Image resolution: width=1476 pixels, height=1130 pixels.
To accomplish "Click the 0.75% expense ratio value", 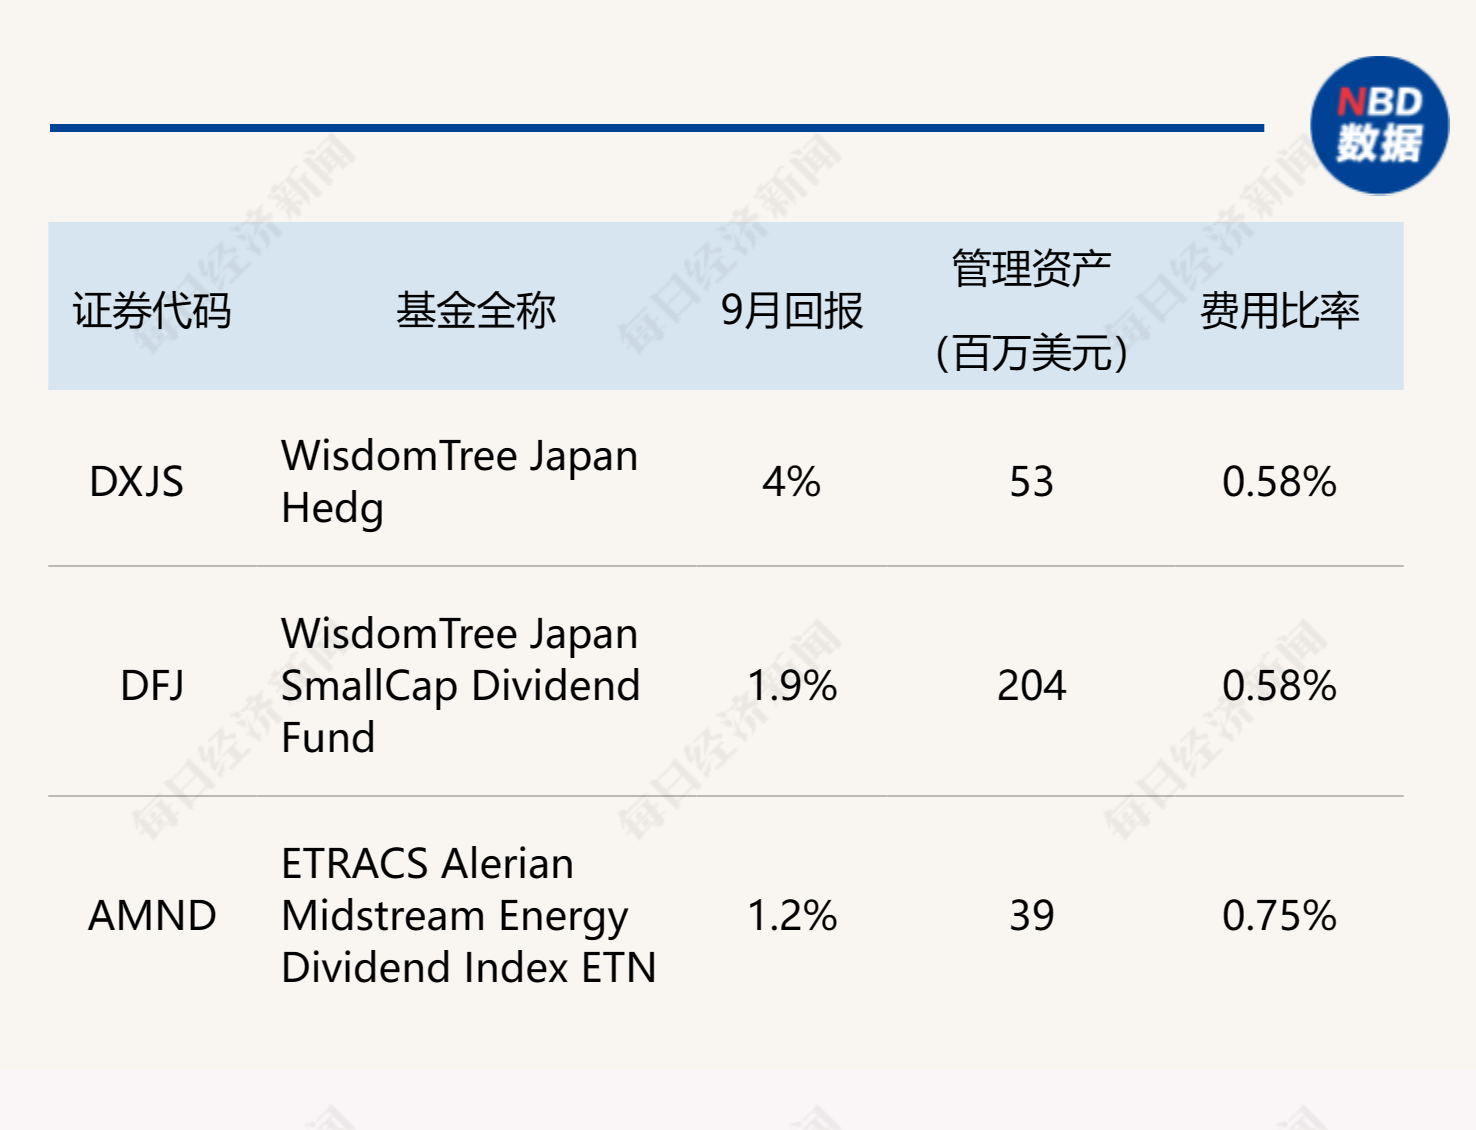I will [x=1279, y=916].
